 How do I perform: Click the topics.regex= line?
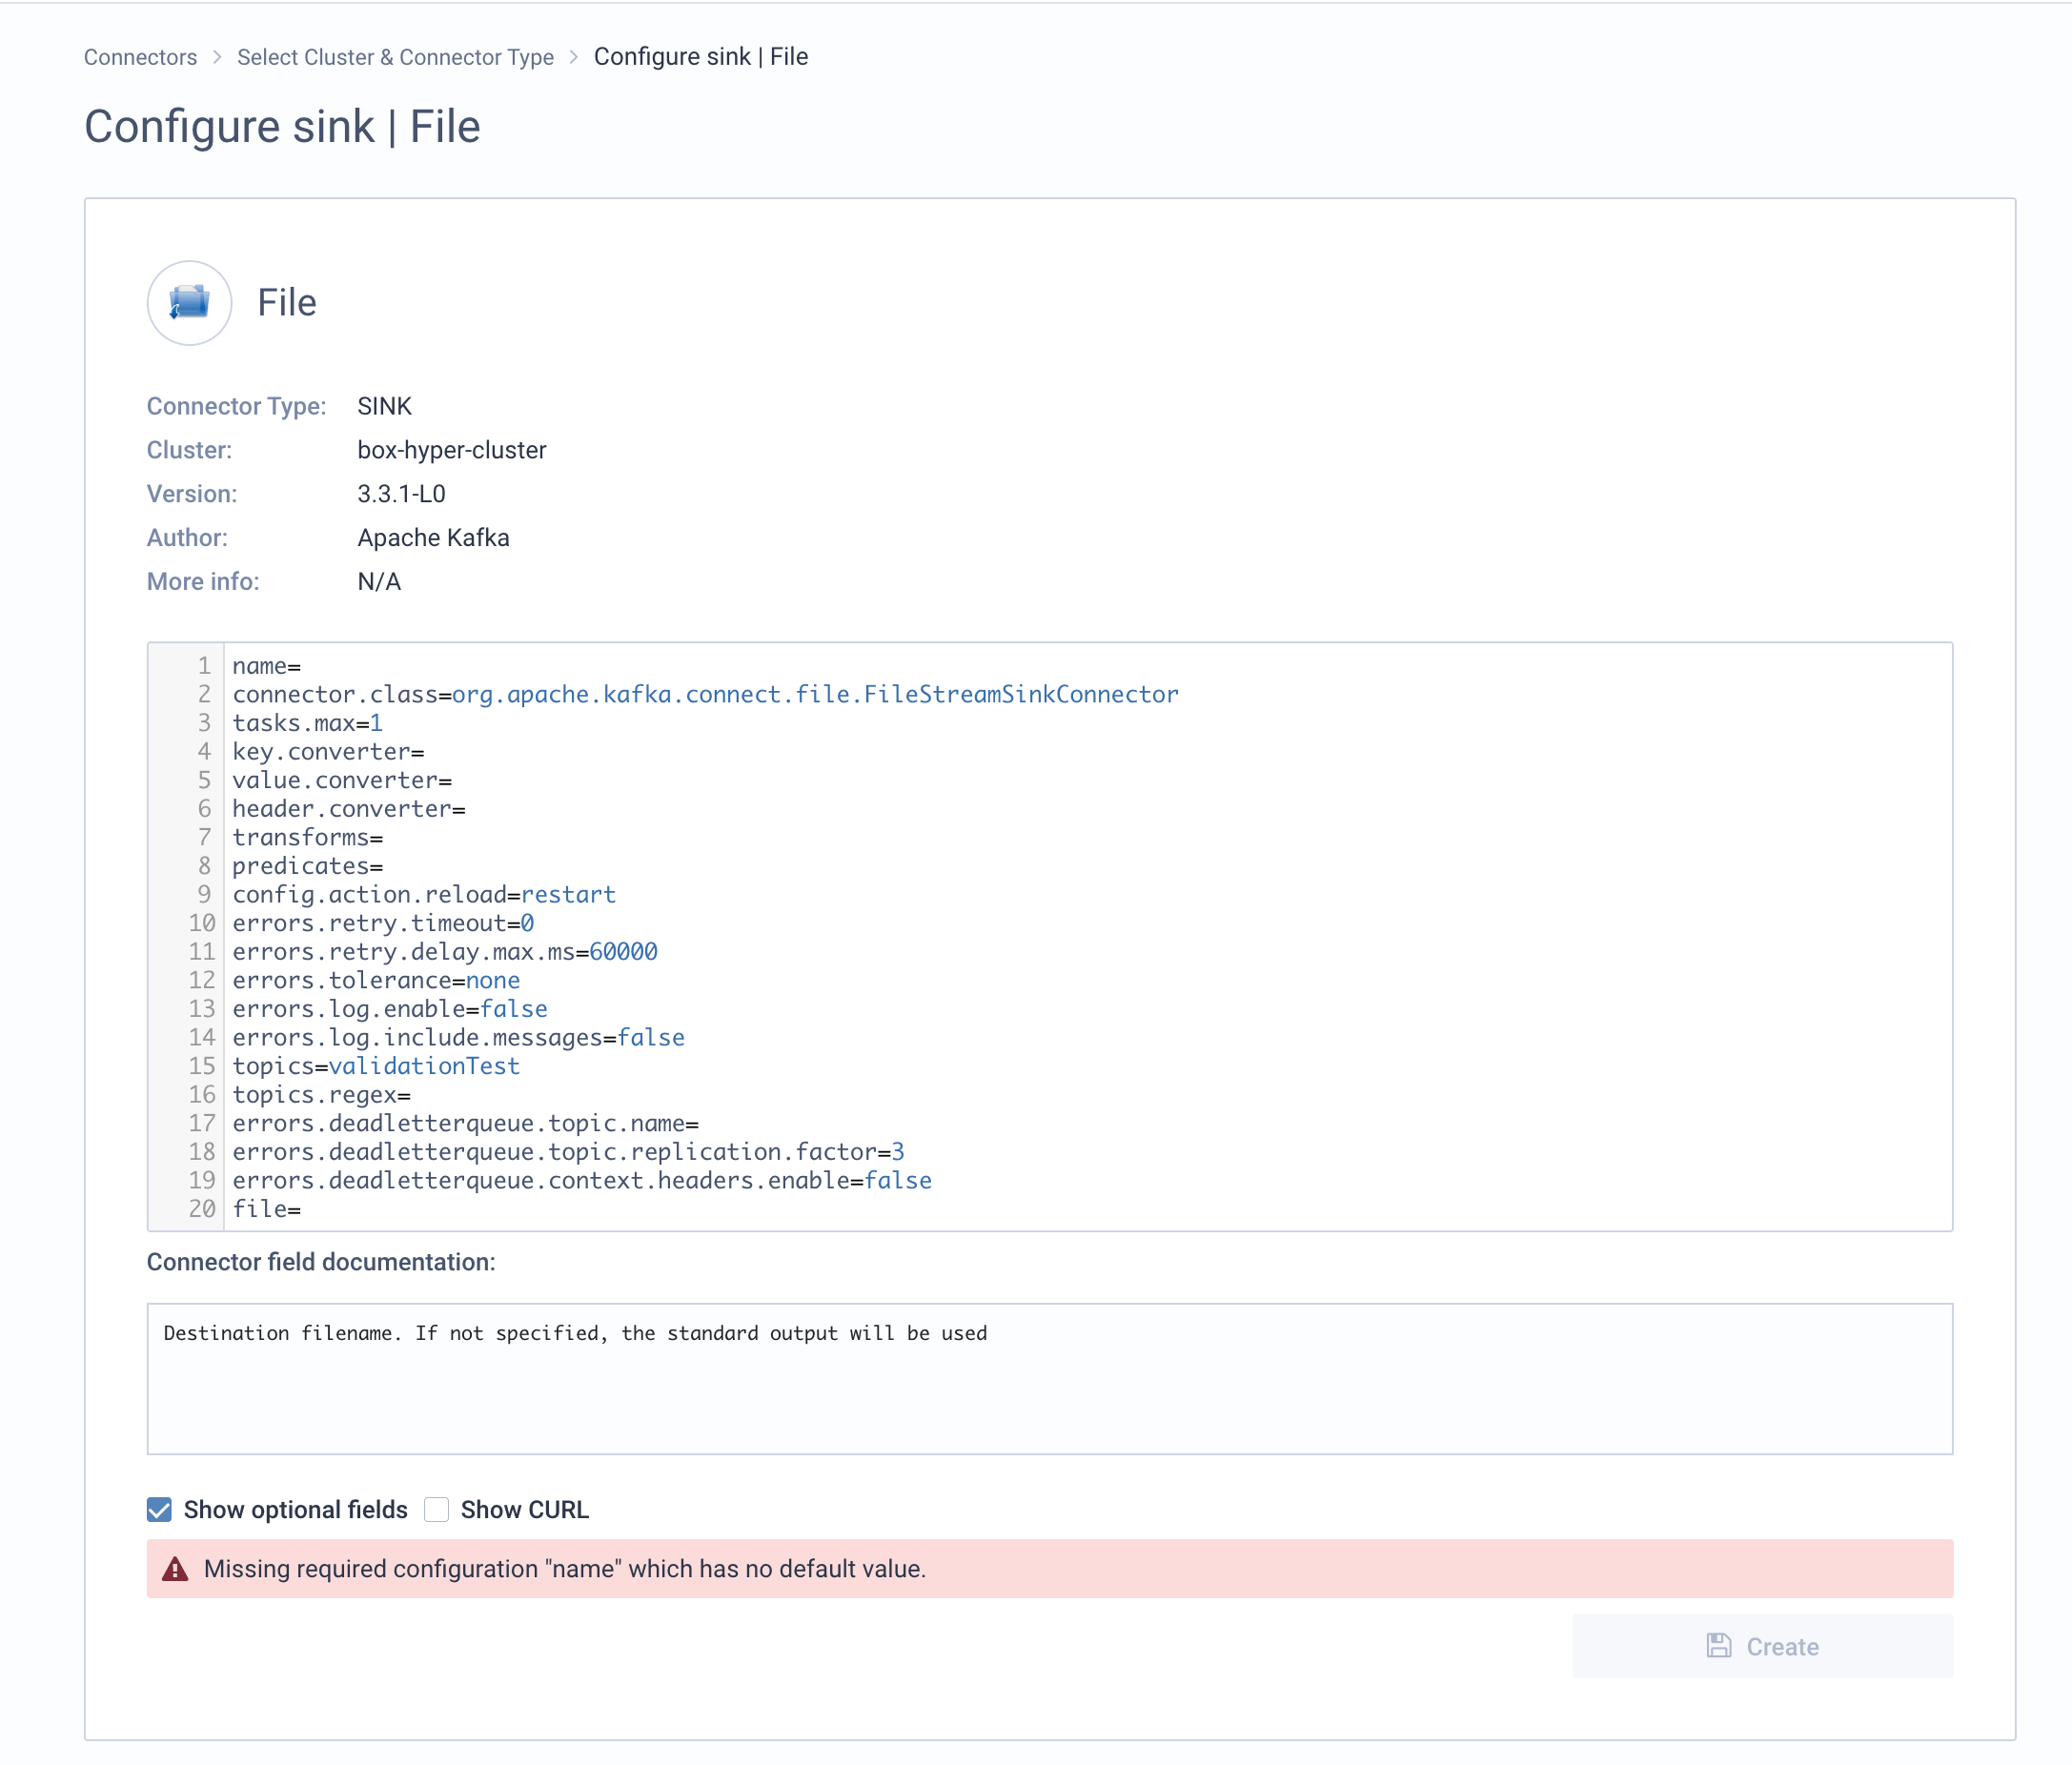(x=322, y=1095)
